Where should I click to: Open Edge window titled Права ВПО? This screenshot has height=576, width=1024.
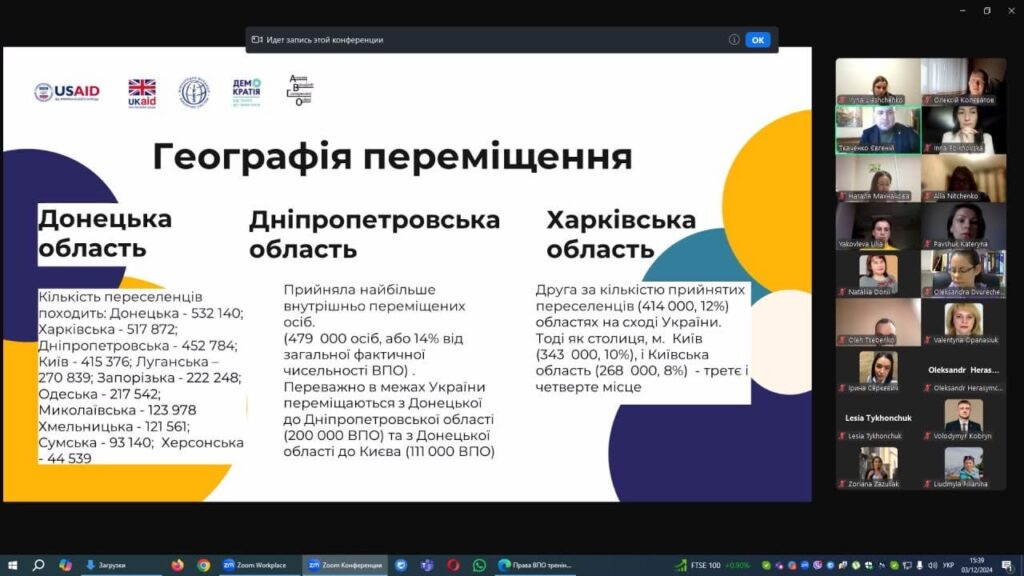537,565
